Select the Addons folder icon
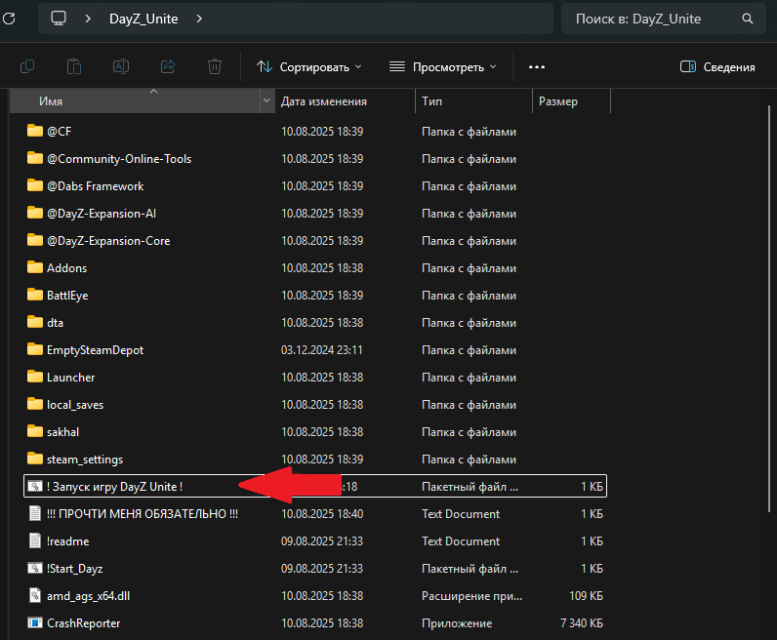This screenshot has width=777, height=640. (35, 267)
